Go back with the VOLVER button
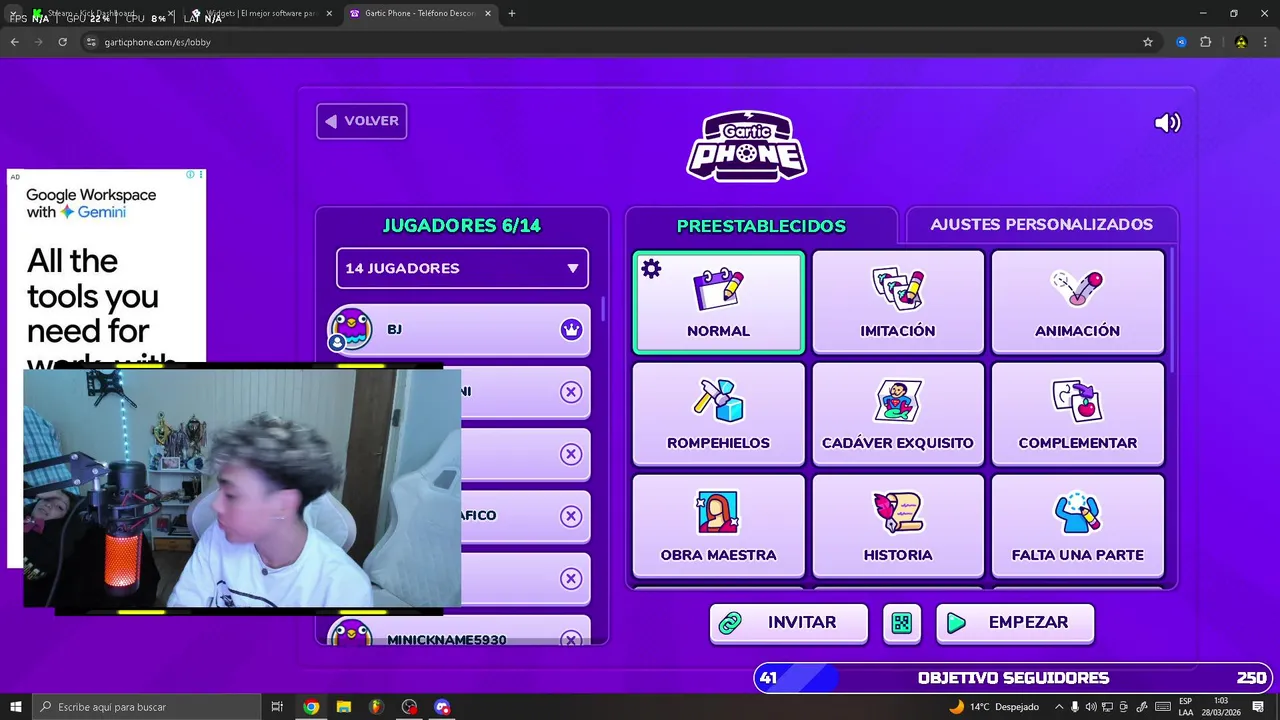 [x=362, y=121]
